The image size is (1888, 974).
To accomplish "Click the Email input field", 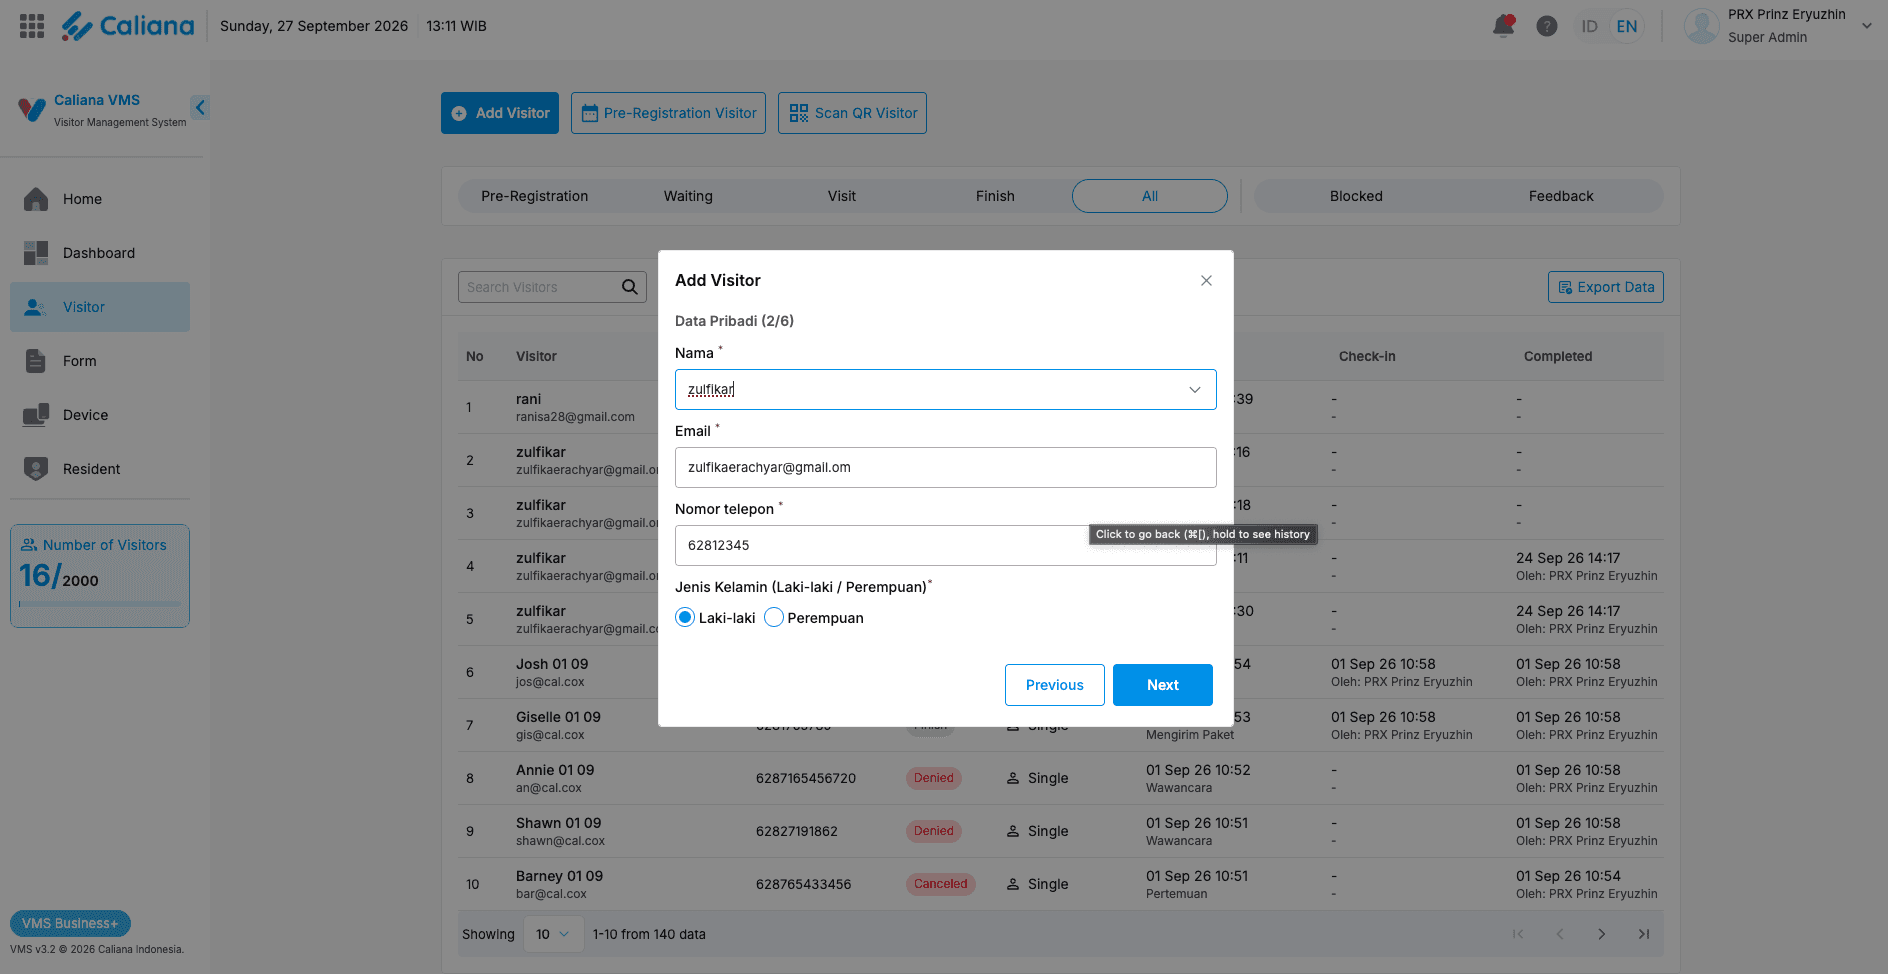I will click(945, 467).
